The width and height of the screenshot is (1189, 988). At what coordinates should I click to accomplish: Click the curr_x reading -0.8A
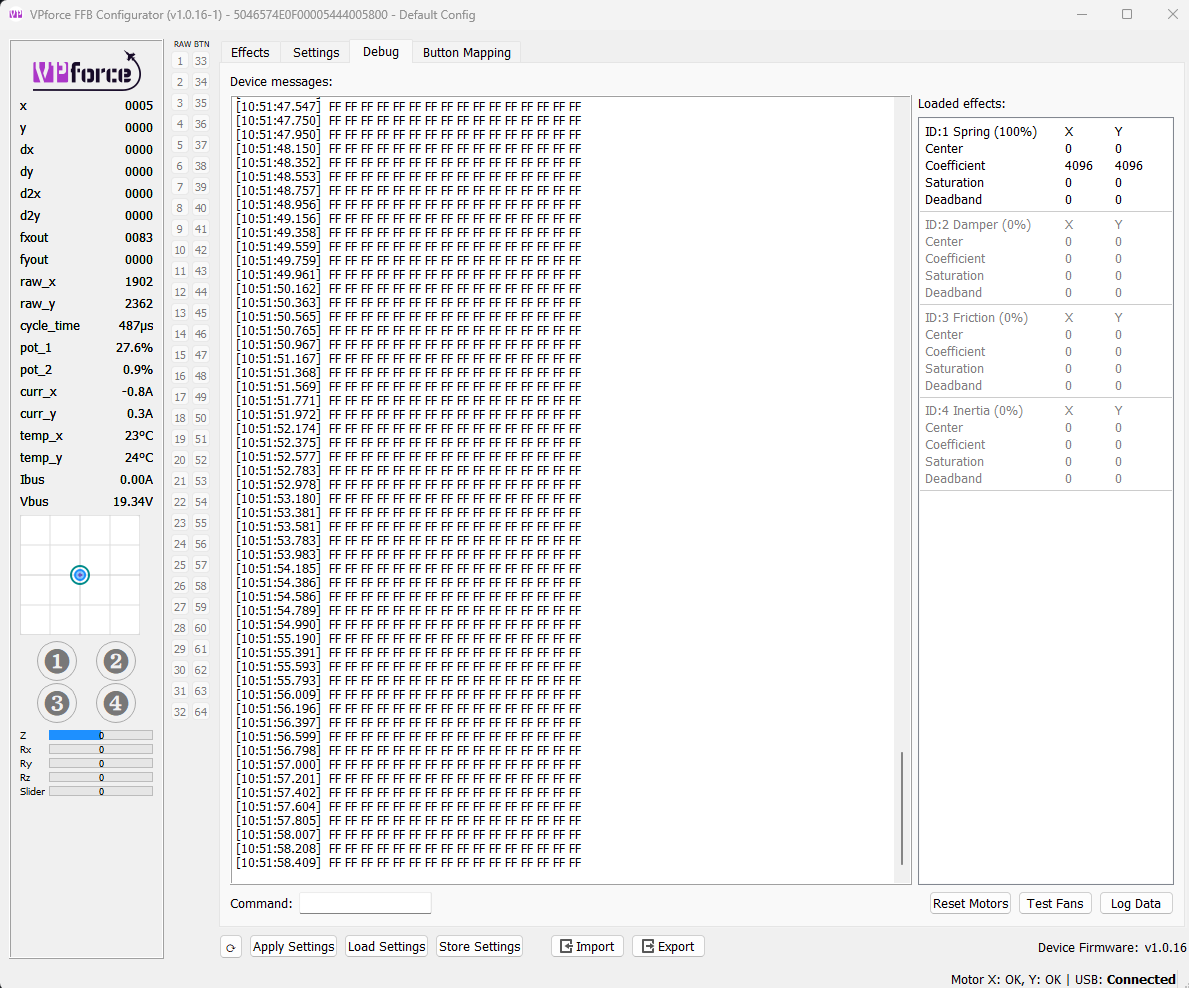pos(137,391)
